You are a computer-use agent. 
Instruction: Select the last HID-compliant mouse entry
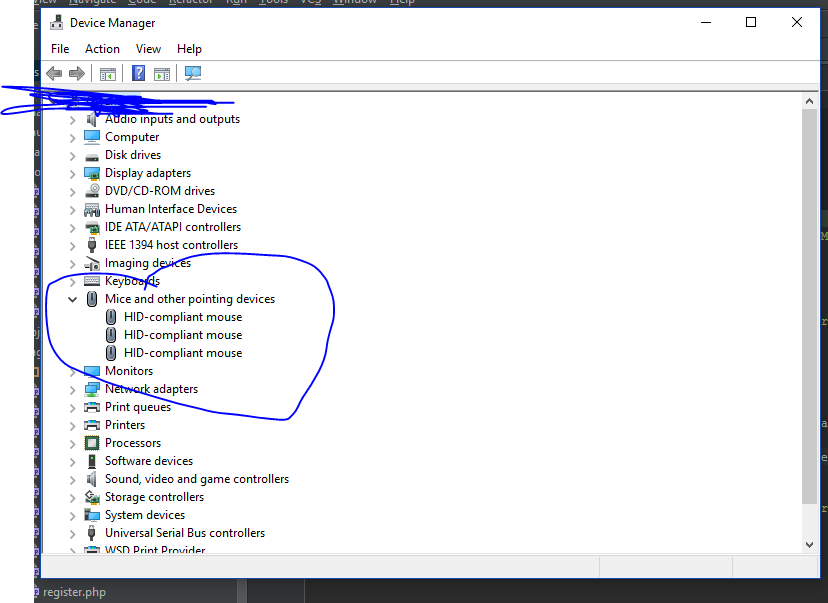coord(183,353)
